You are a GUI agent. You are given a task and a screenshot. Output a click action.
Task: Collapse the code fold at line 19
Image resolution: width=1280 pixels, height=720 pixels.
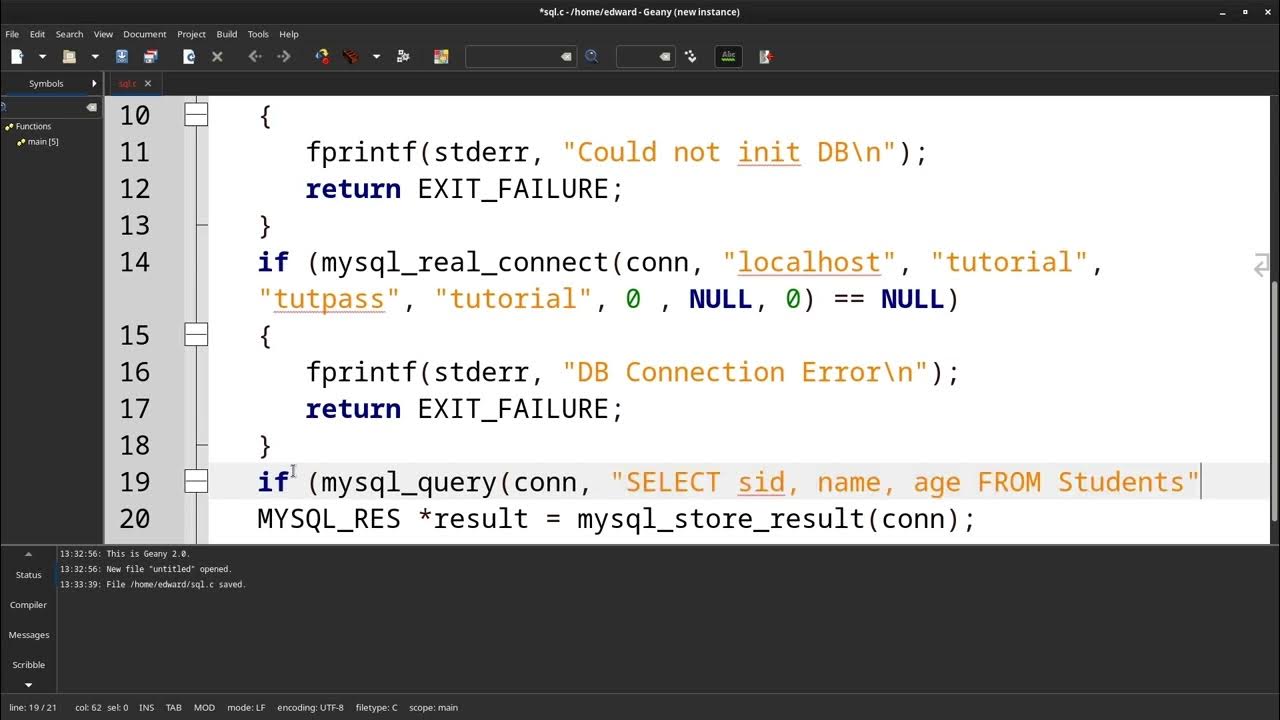[x=196, y=482]
